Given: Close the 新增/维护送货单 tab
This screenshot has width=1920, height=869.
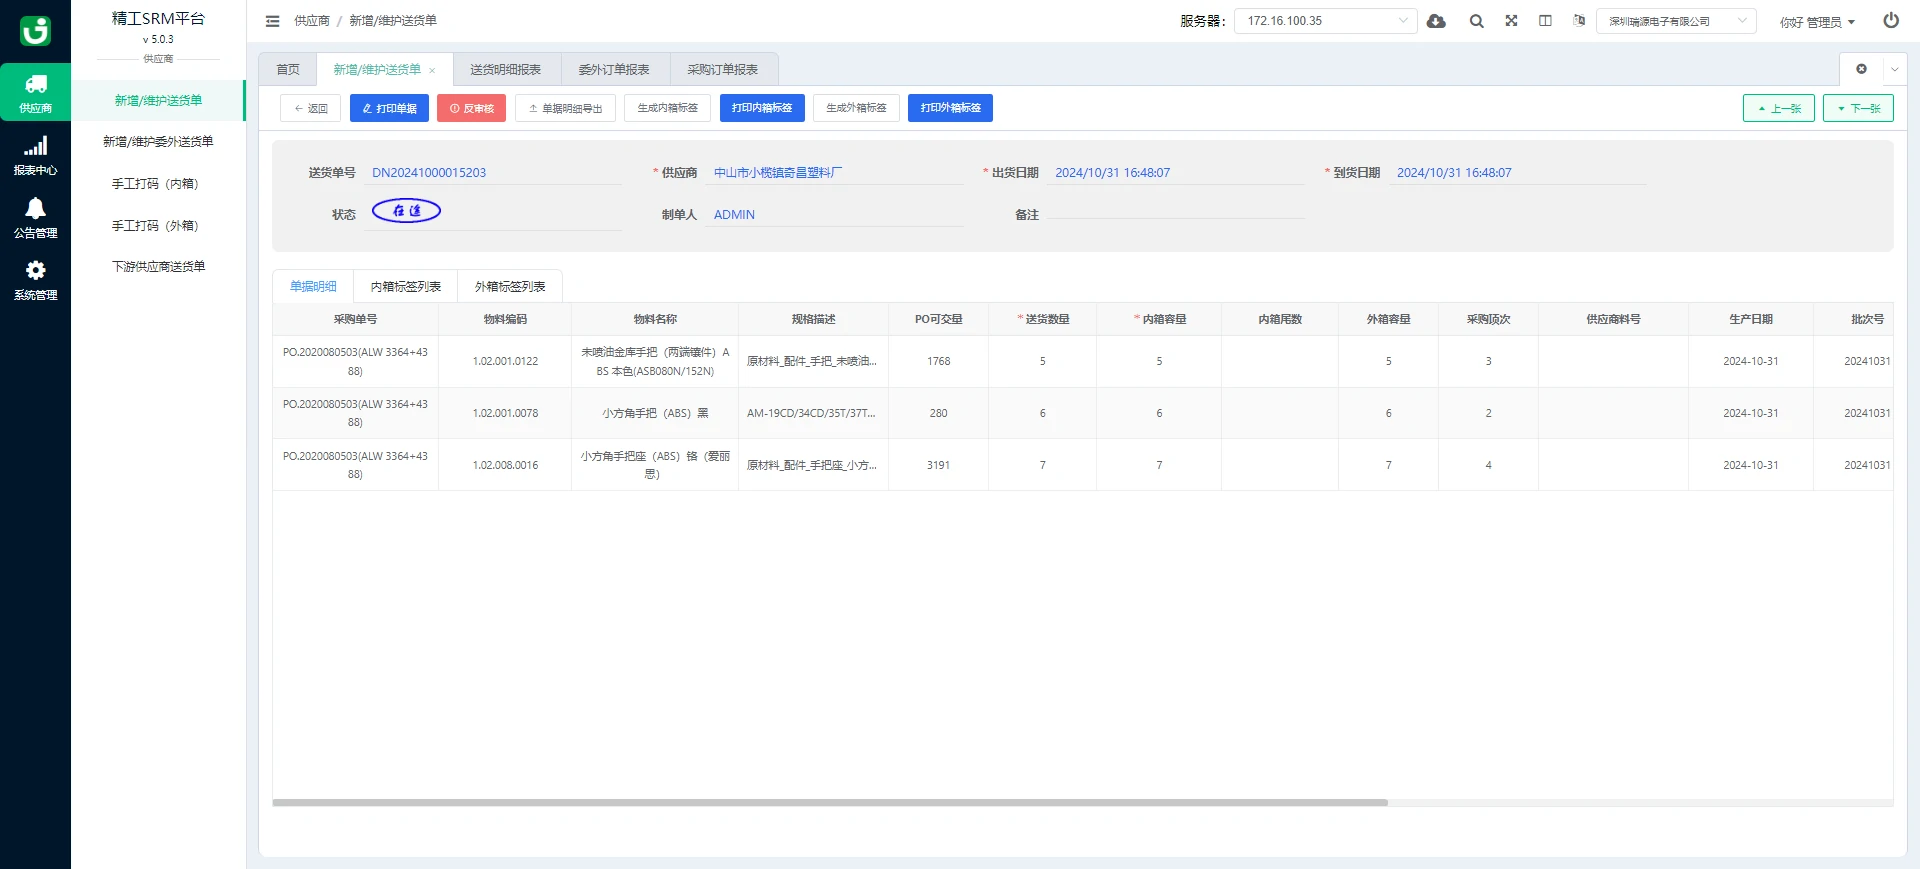Looking at the screenshot, I should click(432, 70).
